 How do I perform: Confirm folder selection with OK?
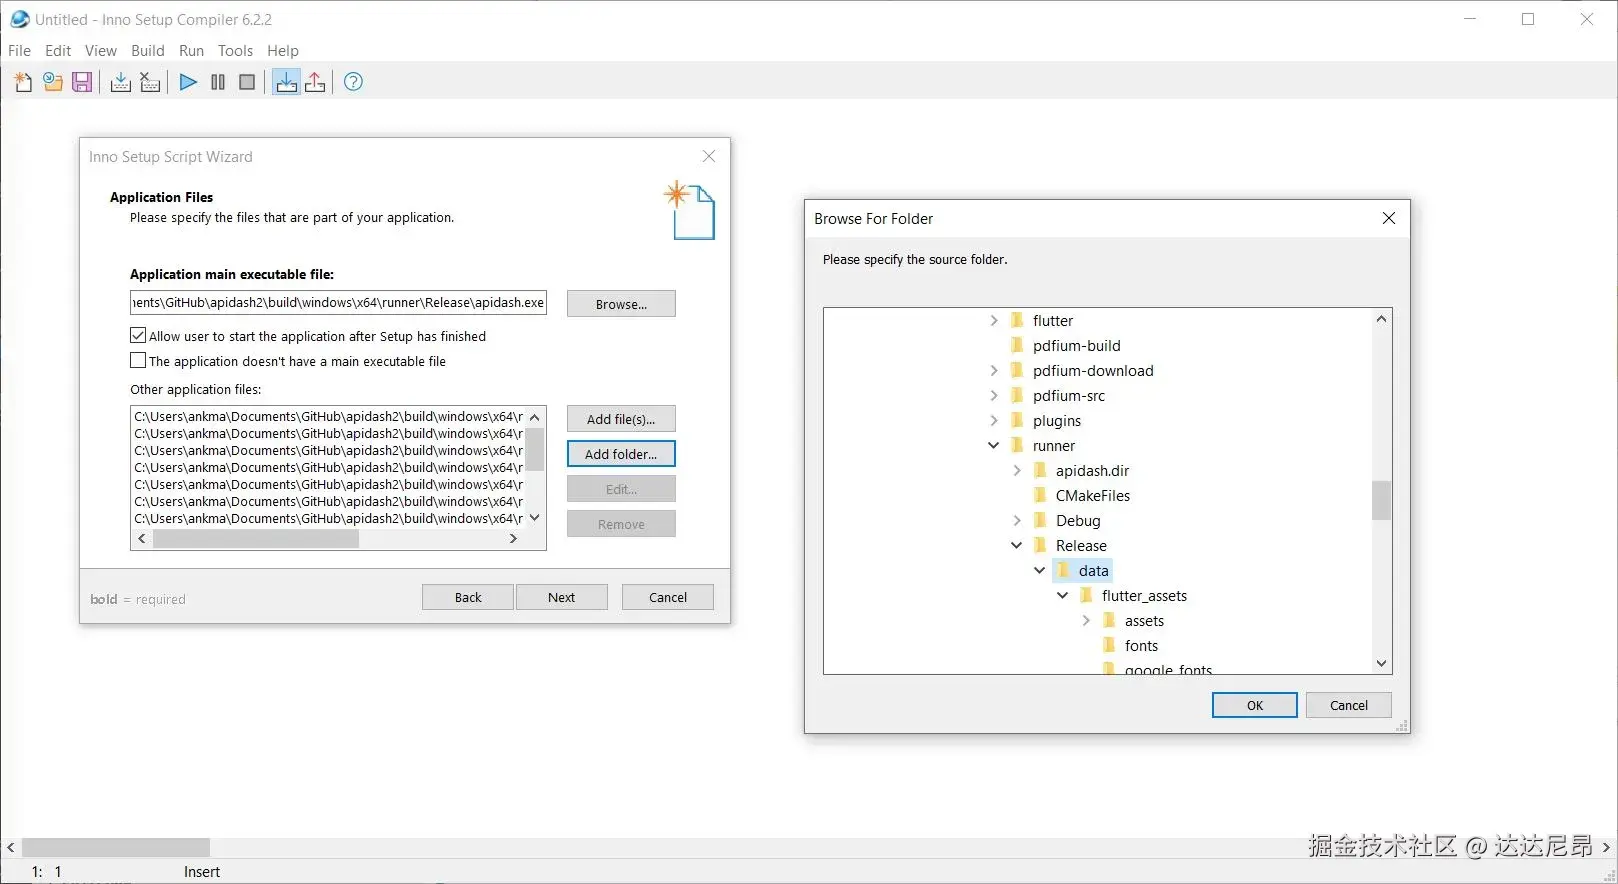point(1255,705)
